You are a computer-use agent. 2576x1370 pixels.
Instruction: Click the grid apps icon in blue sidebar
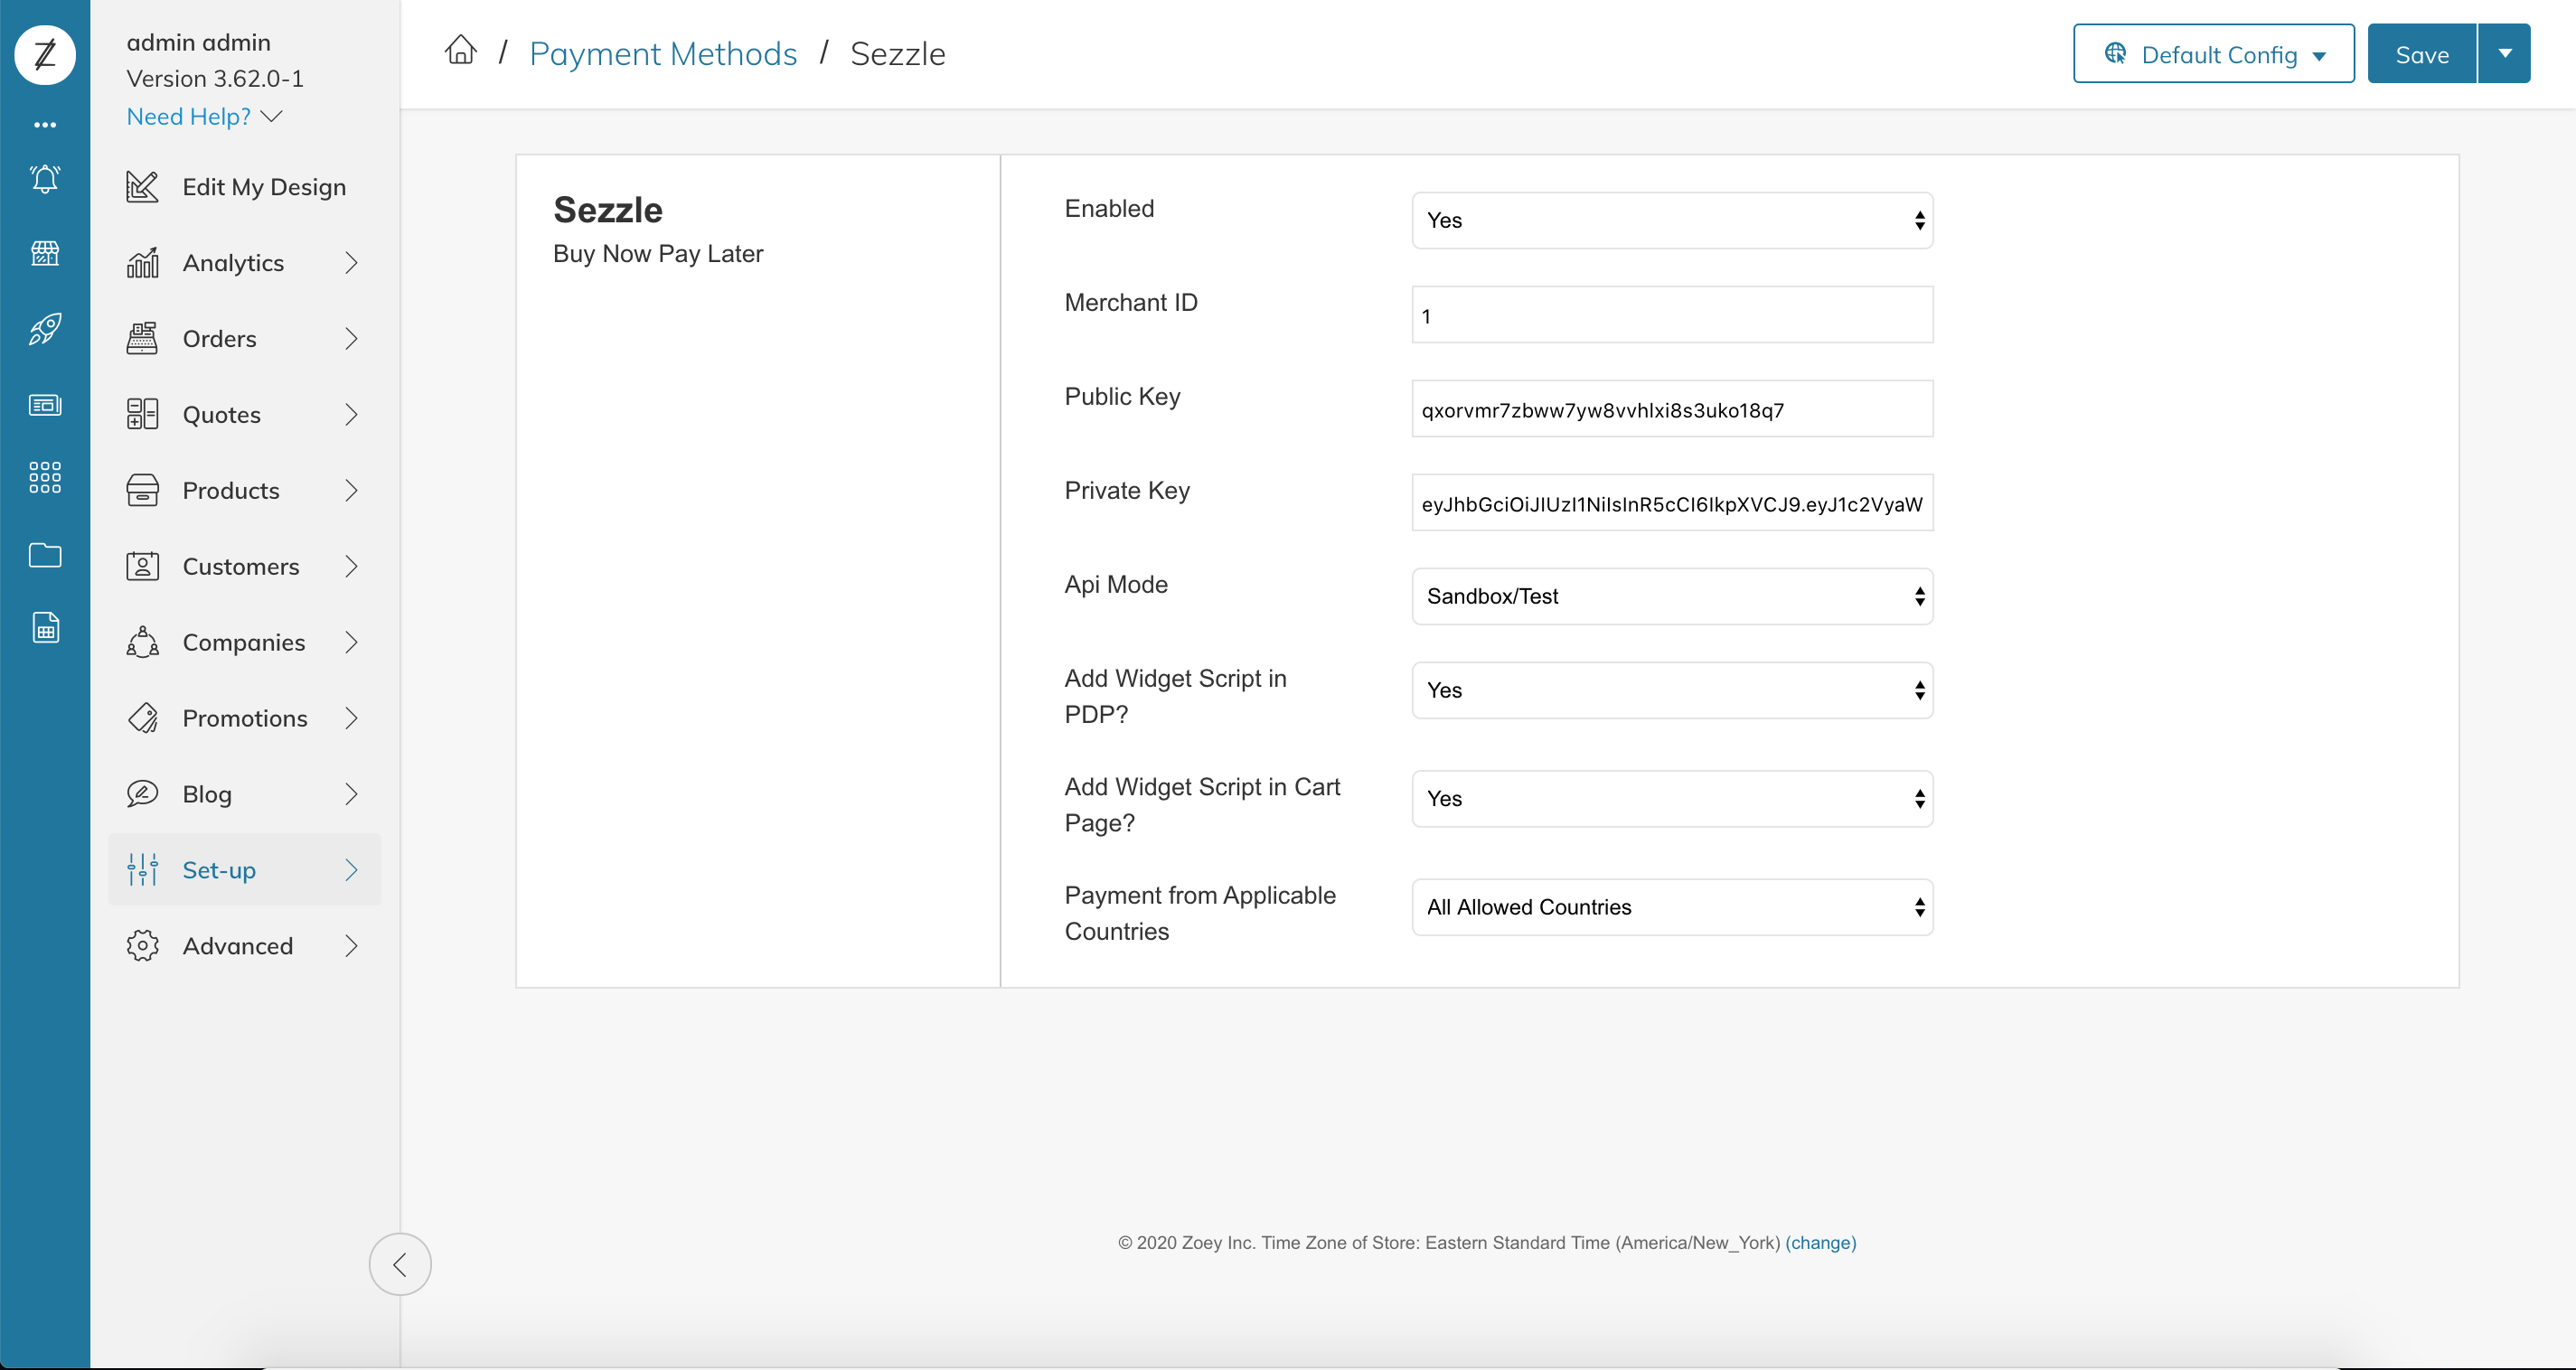point(45,477)
